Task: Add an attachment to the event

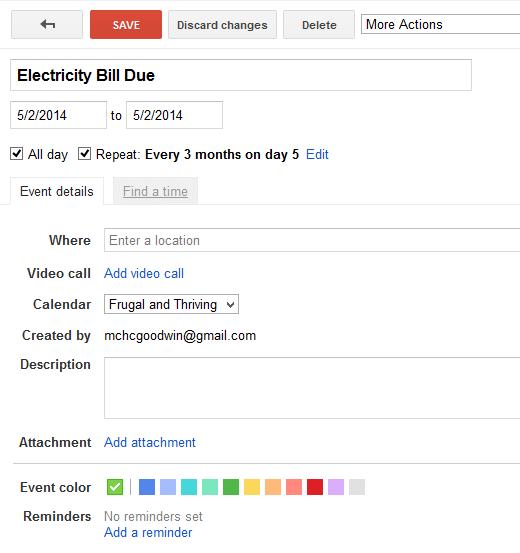Action: pyautogui.click(x=150, y=442)
